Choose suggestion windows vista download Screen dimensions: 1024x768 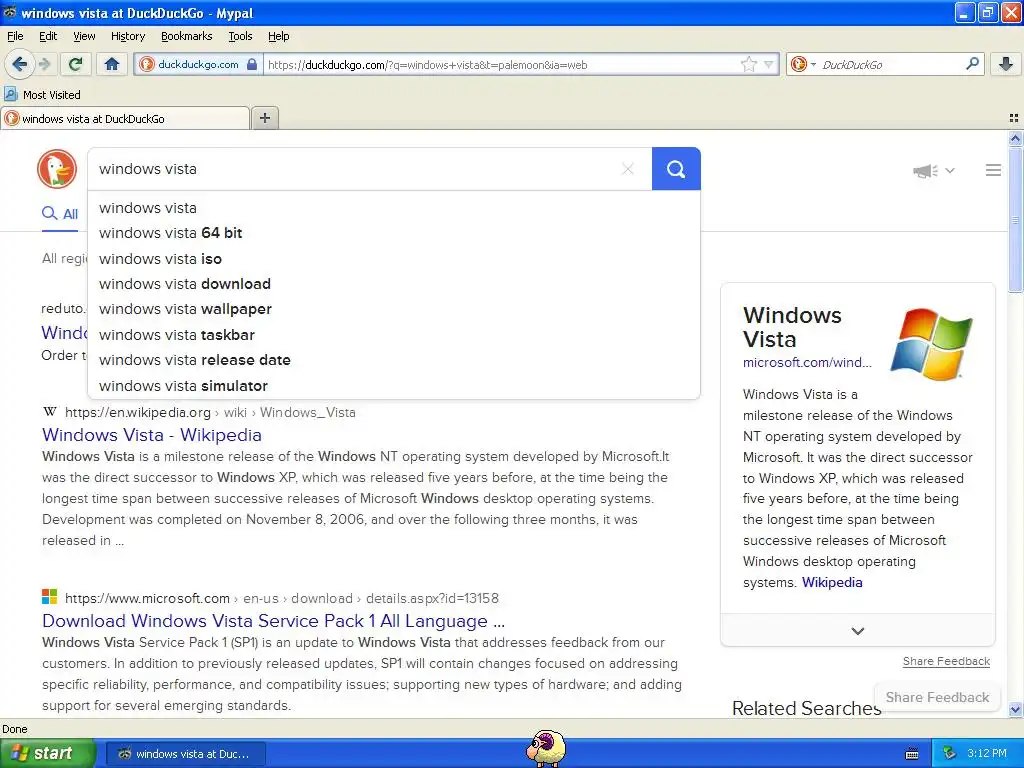tap(394, 284)
